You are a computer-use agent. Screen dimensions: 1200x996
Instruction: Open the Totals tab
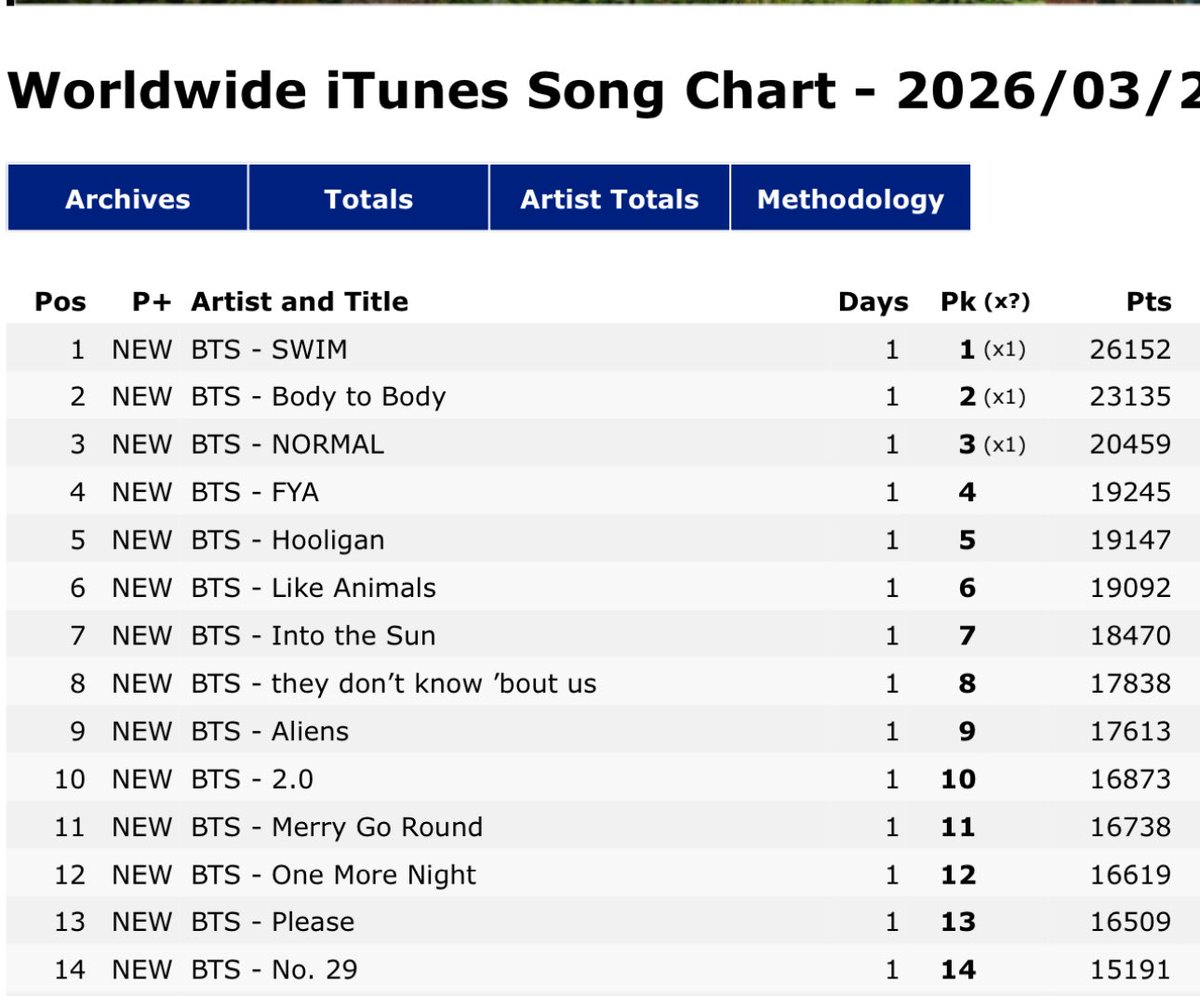368,198
